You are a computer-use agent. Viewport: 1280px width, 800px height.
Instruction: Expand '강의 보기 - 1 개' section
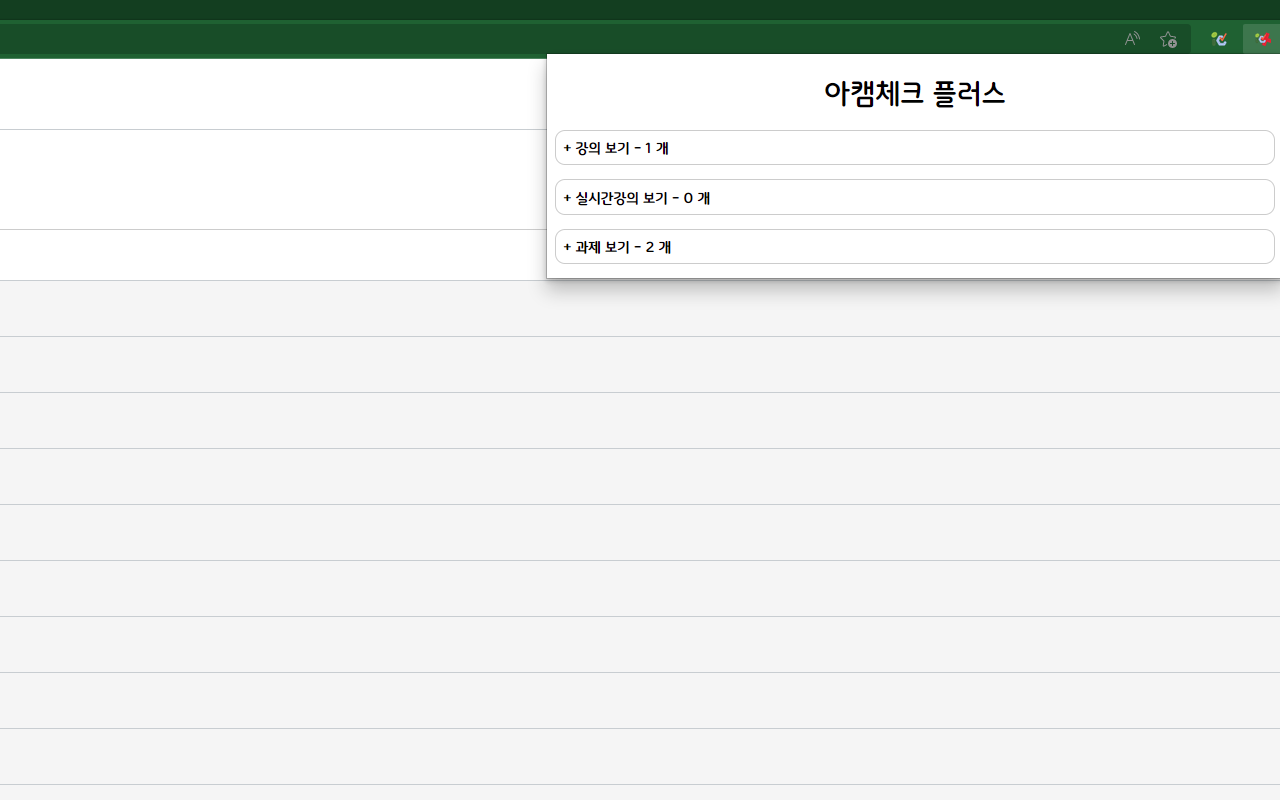pos(915,148)
